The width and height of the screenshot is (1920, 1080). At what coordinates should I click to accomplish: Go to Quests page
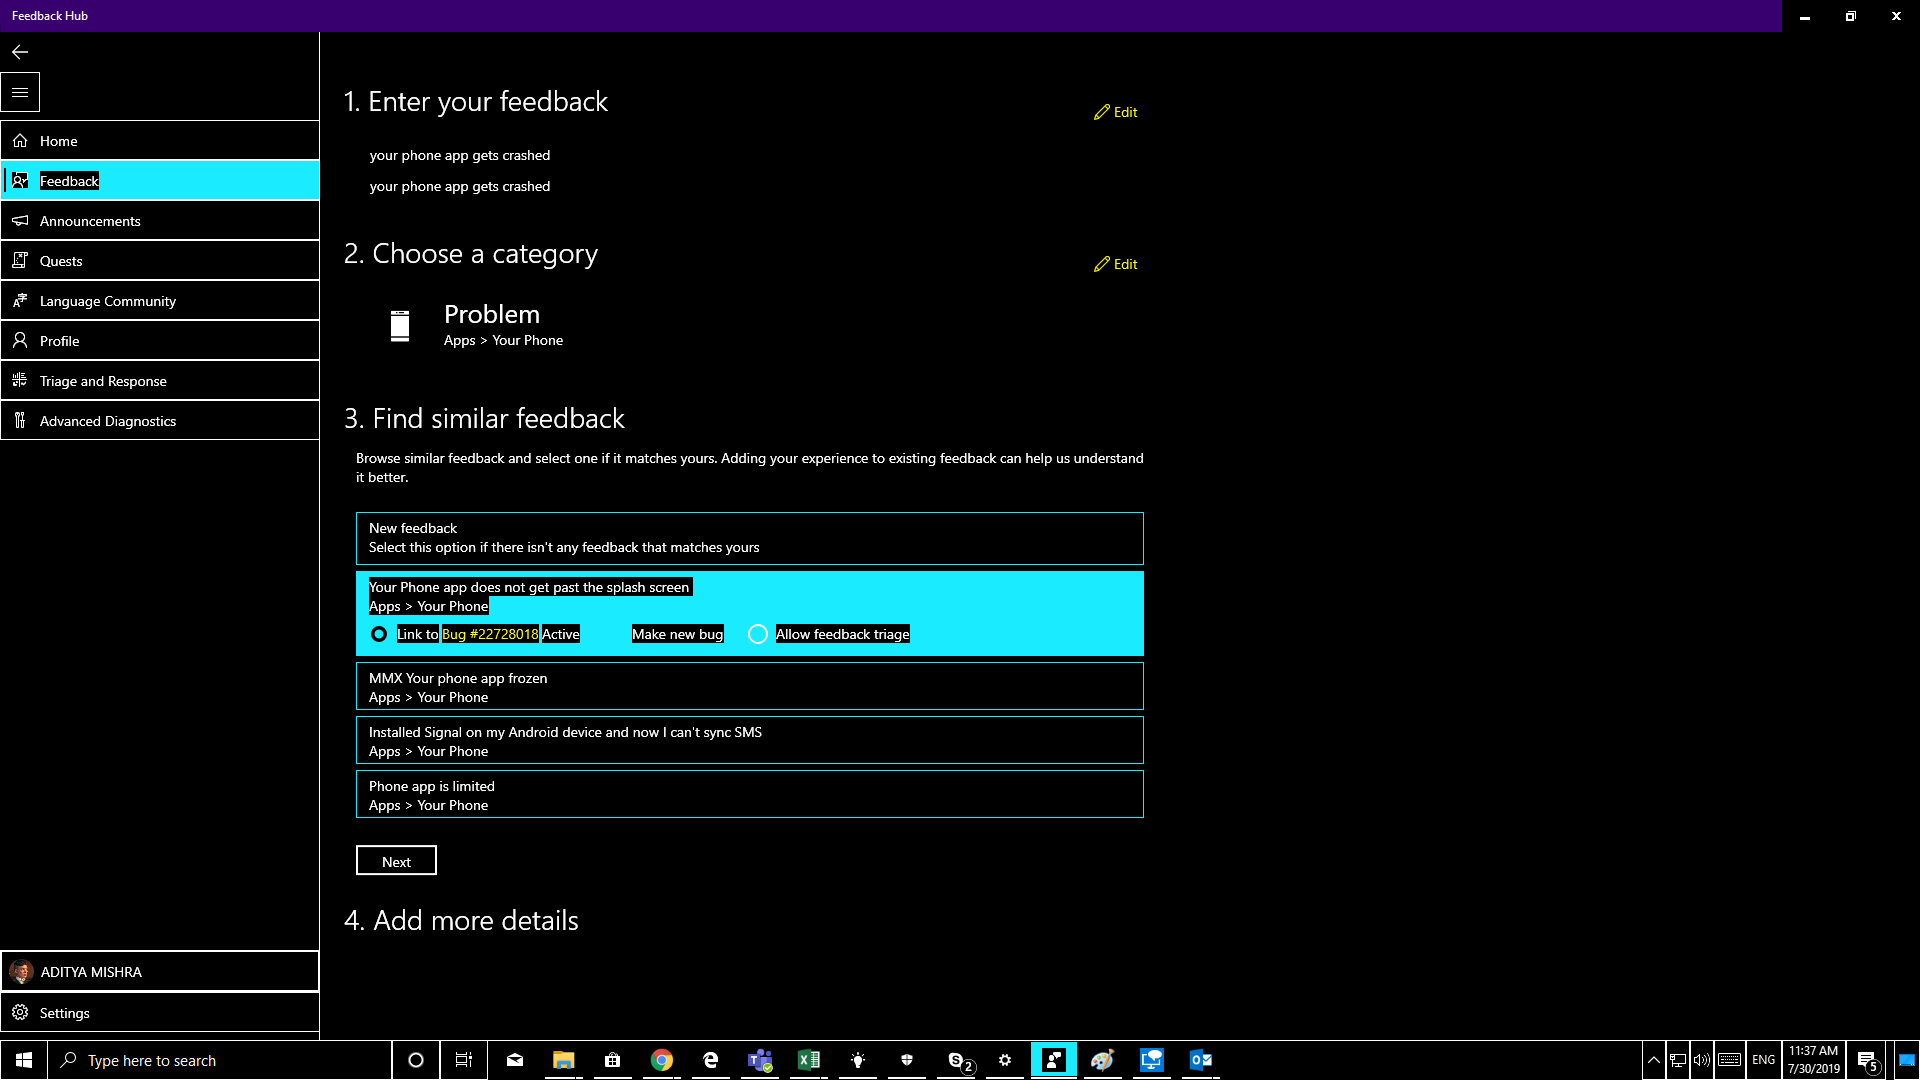[x=160, y=261]
